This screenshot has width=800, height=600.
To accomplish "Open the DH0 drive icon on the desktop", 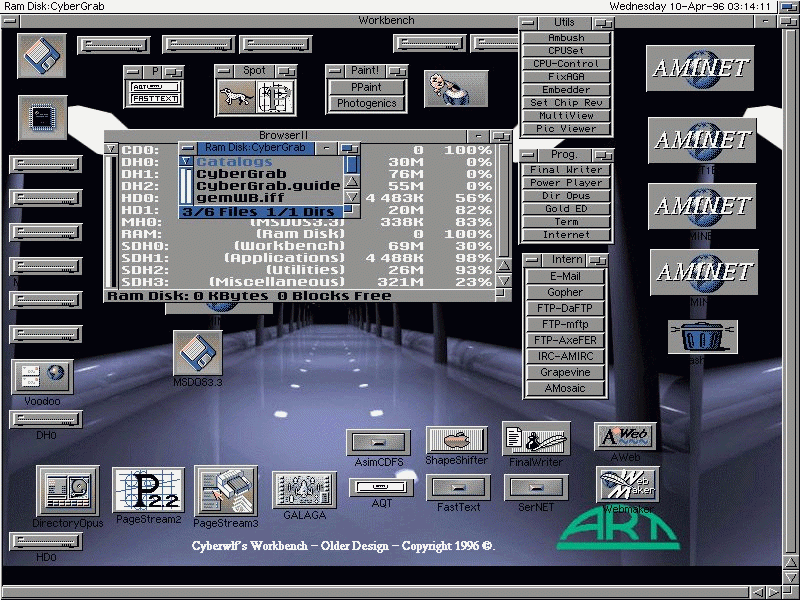I will (x=46, y=419).
